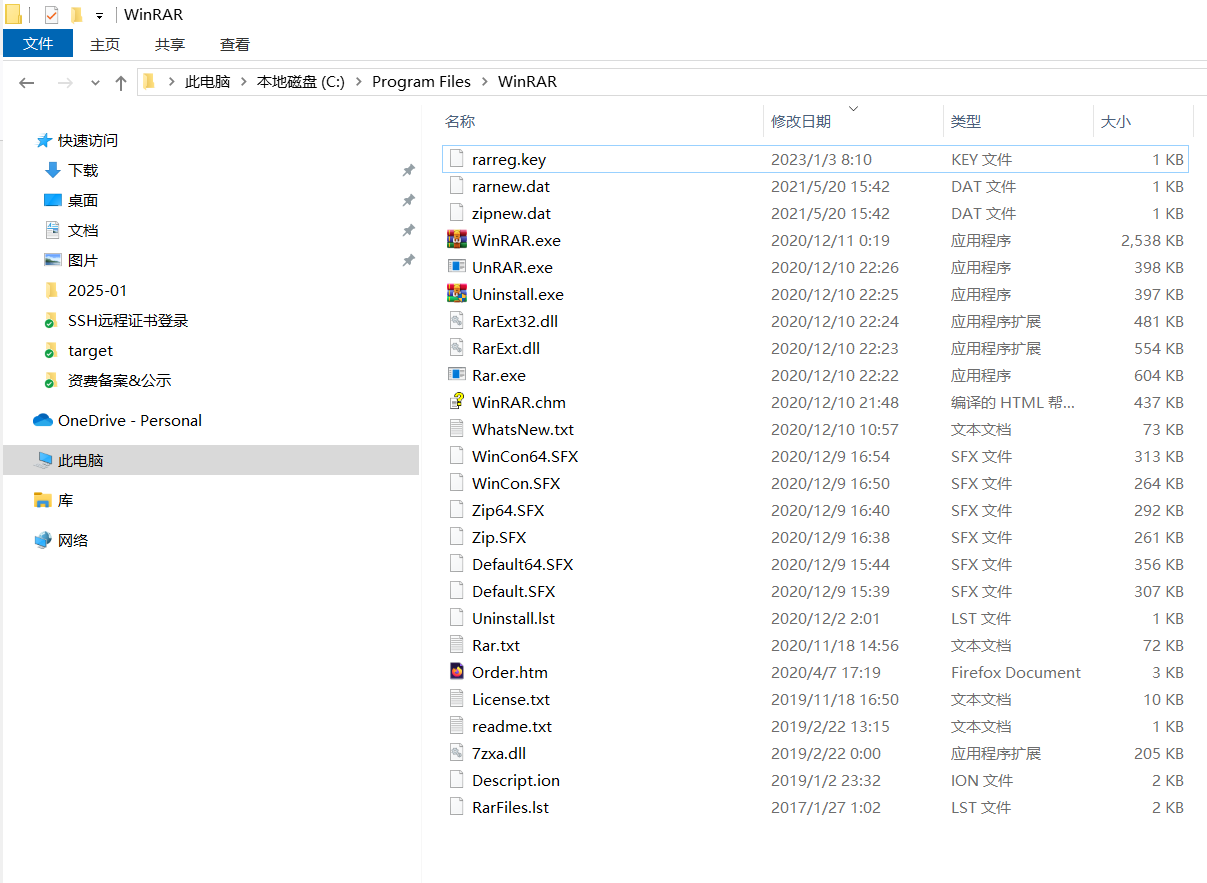Unpin 下载 from quick access
This screenshot has width=1207, height=883.
click(x=408, y=171)
